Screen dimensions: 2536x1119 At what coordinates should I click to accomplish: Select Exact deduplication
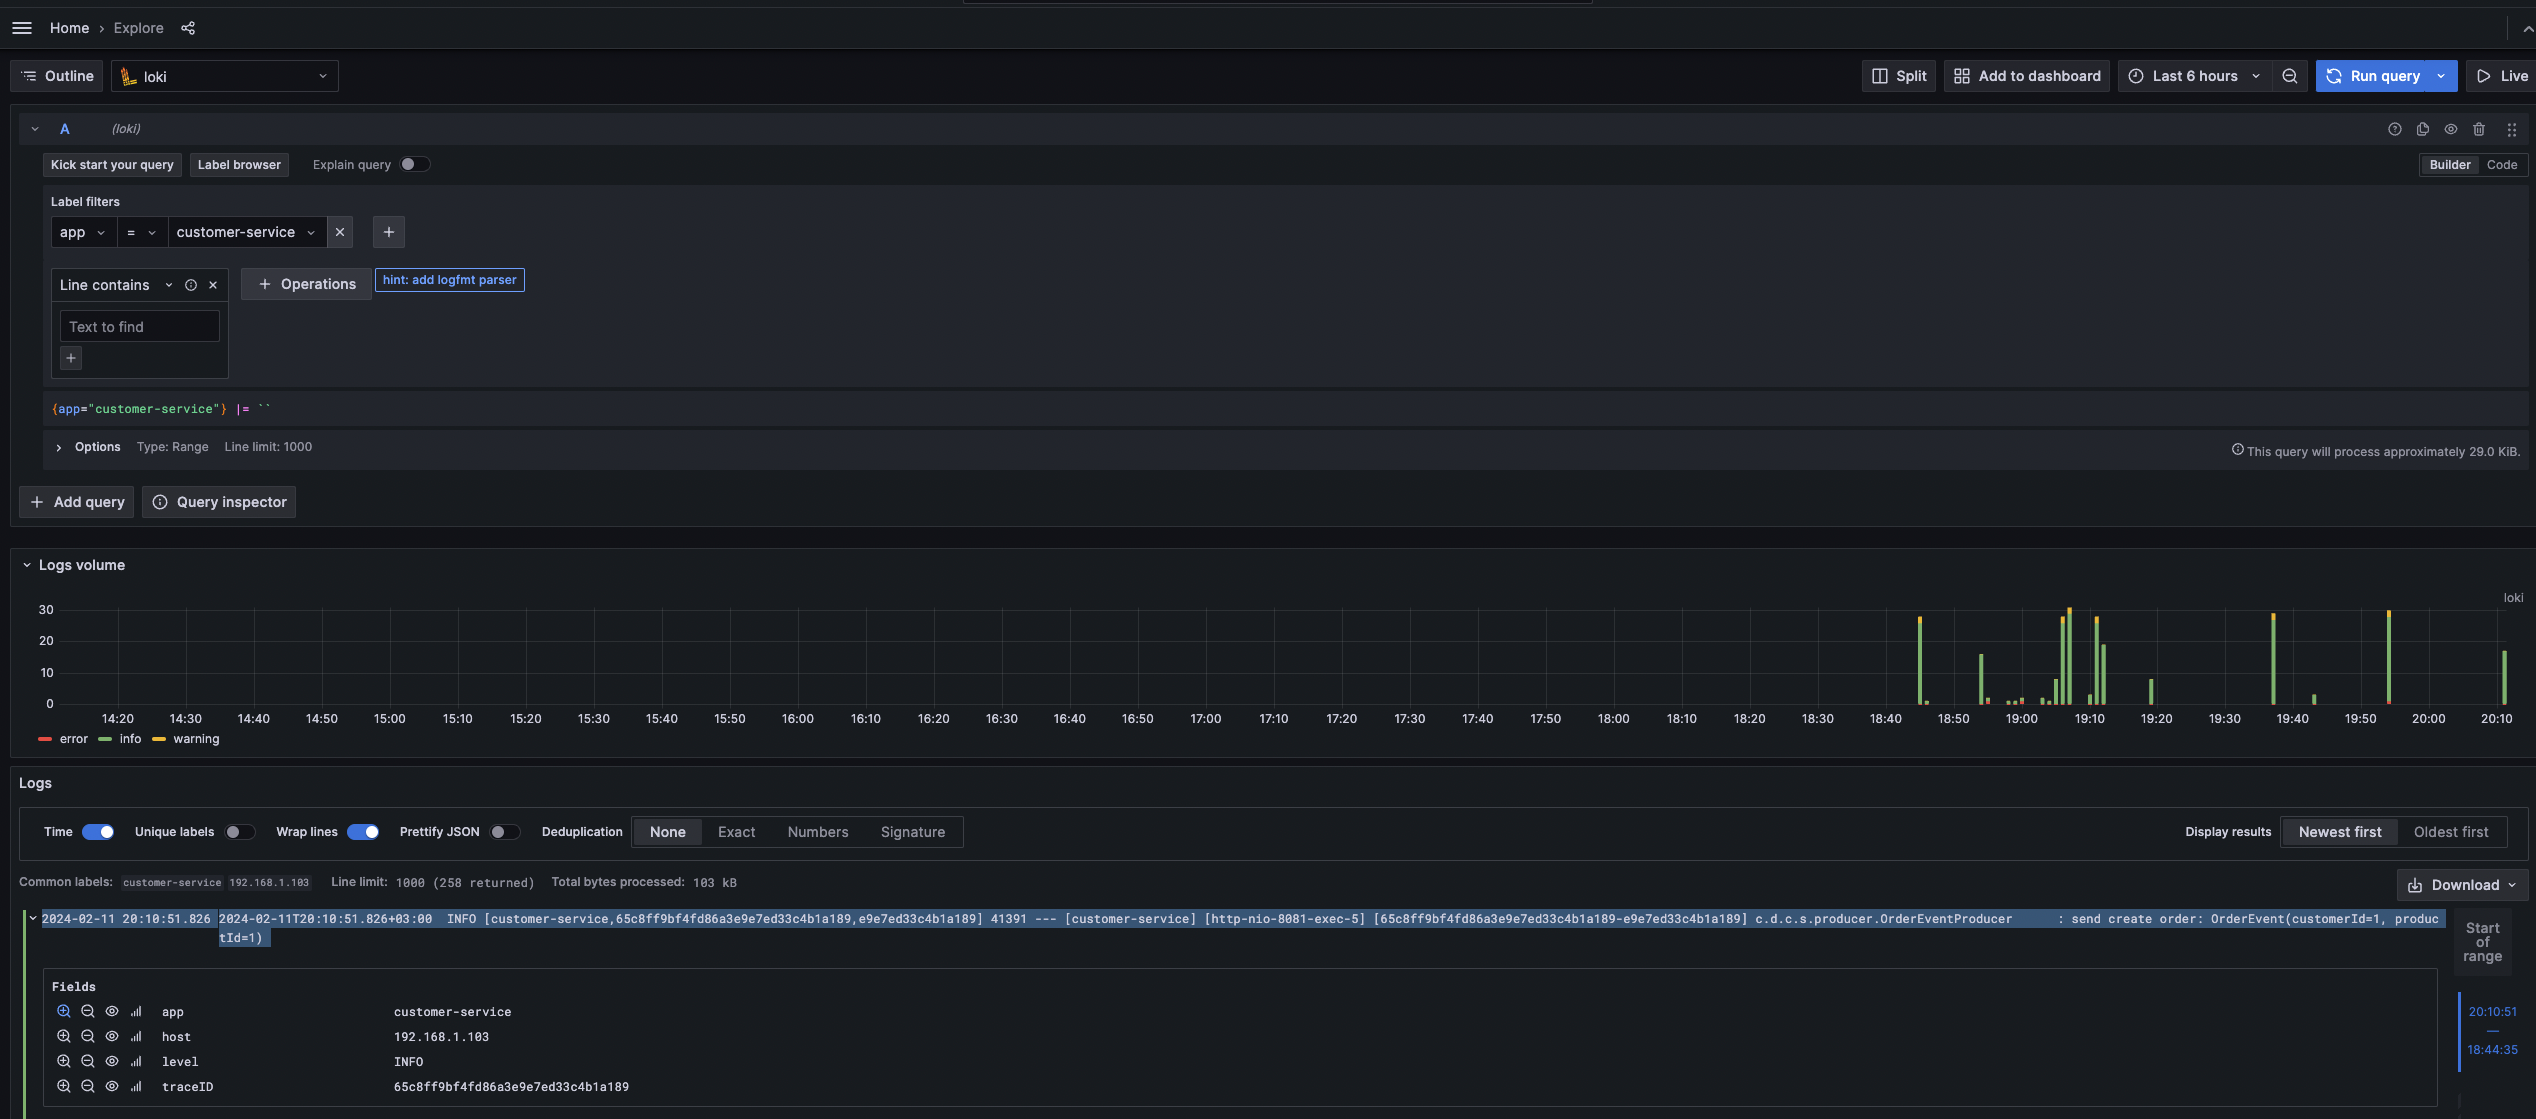pos(736,832)
